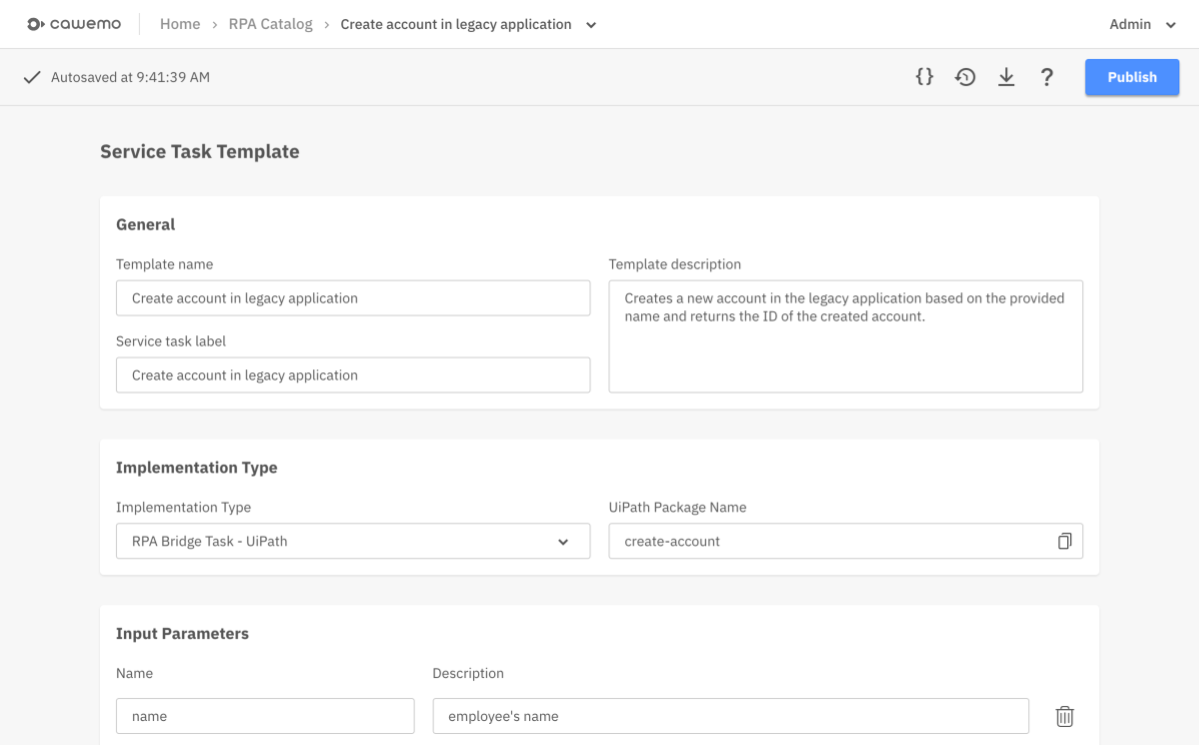The height and width of the screenshot is (745, 1200).
Task: Download the template via download icon
Action: pos(1006,77)
